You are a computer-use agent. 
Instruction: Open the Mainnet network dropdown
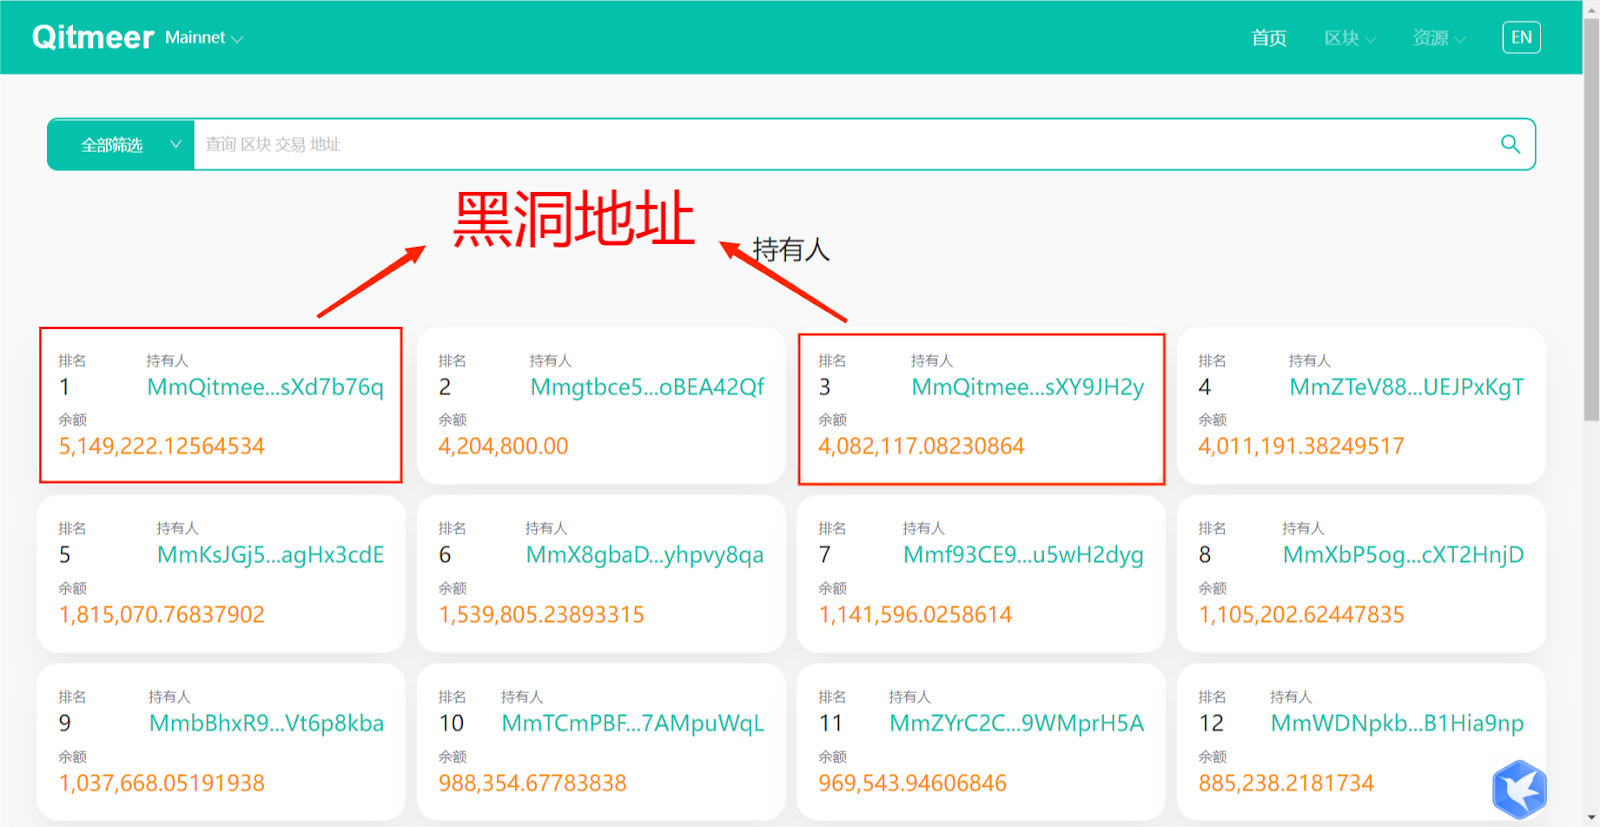tap(204, 38)
